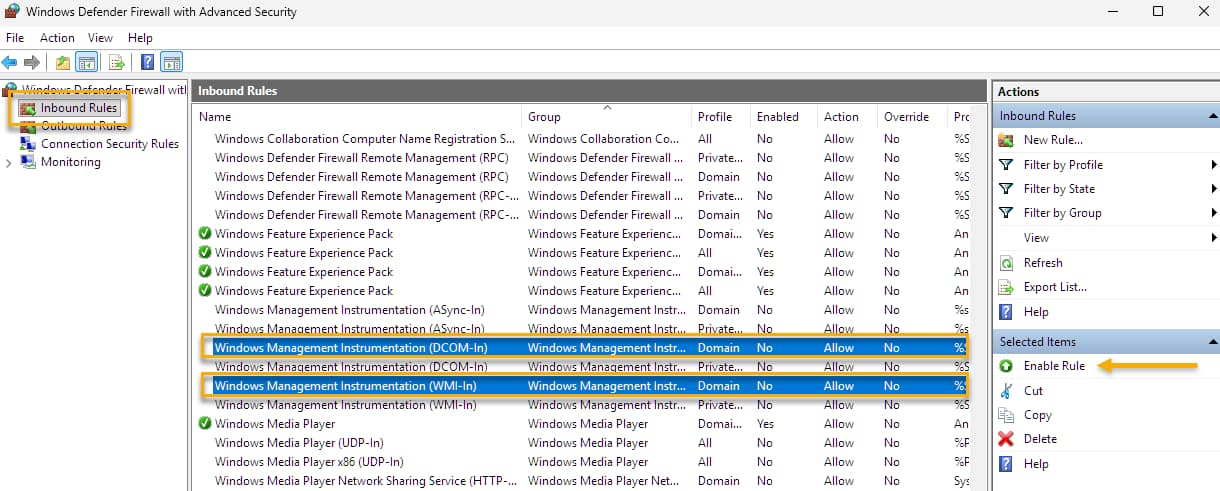This screenshot has height=491, width=1220.
Task: Open the Filter by State submenu arrow
Action: [x=1214, y=189]
